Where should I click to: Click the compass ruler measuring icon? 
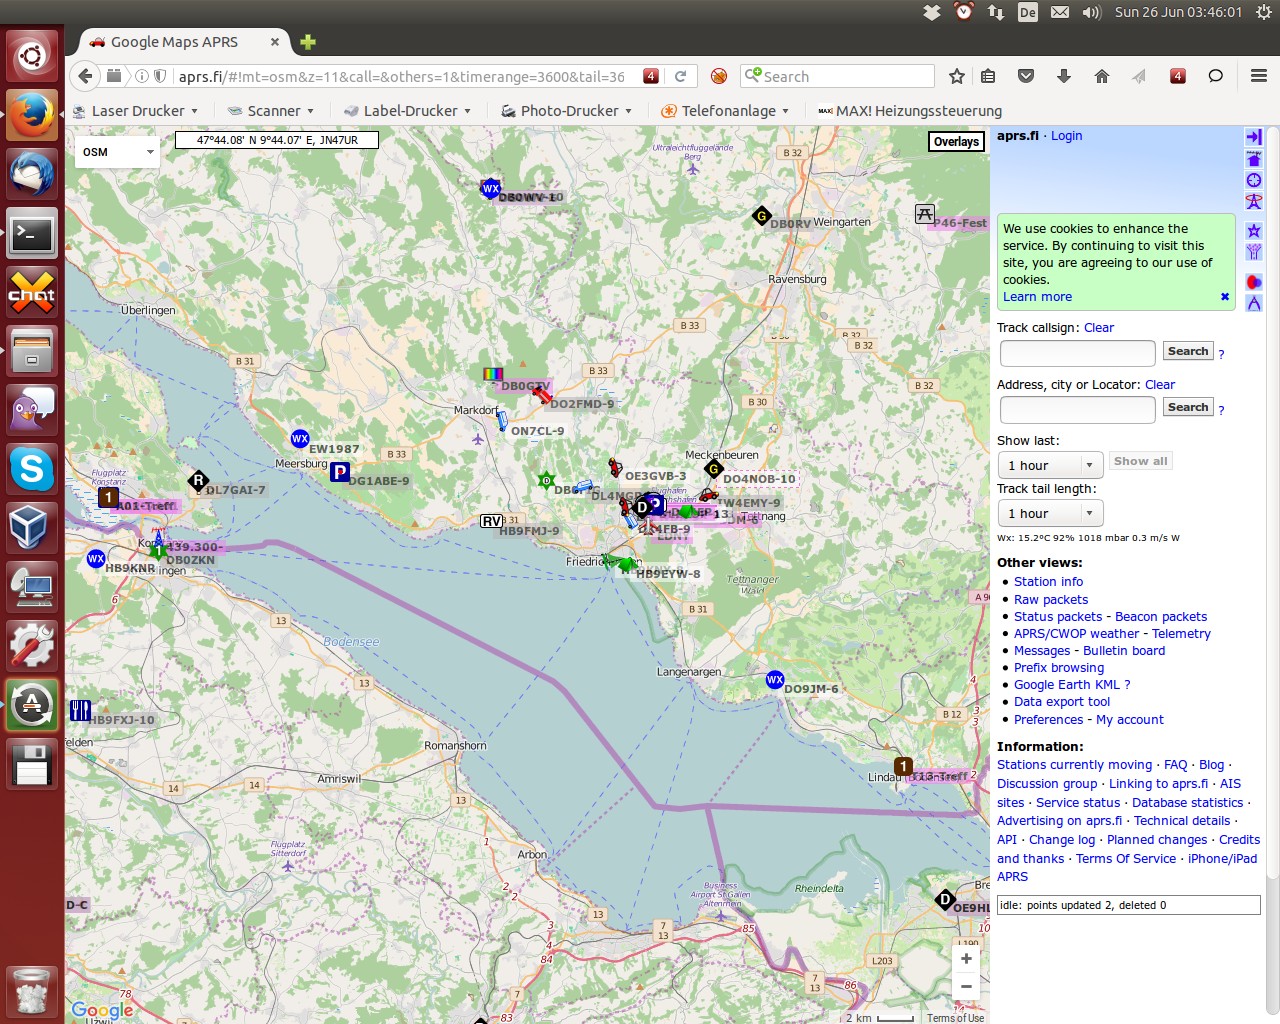1253,303
